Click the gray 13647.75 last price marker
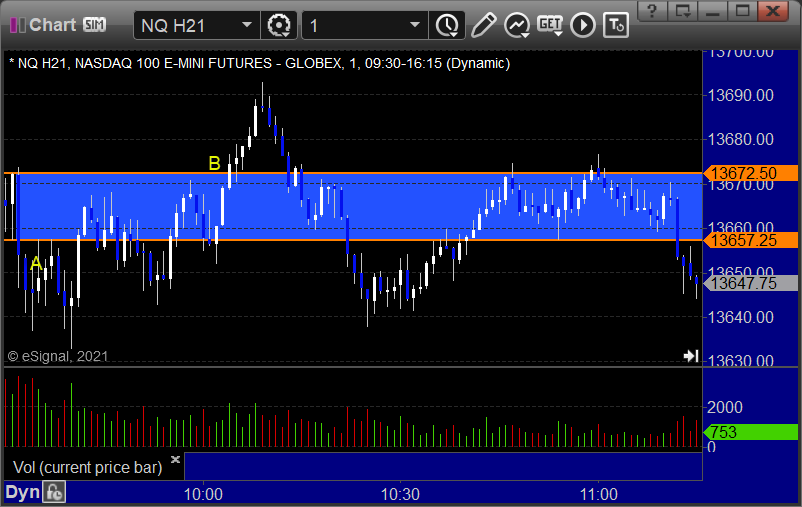Screen dimensions: 802x507 [x=751, y=283]
